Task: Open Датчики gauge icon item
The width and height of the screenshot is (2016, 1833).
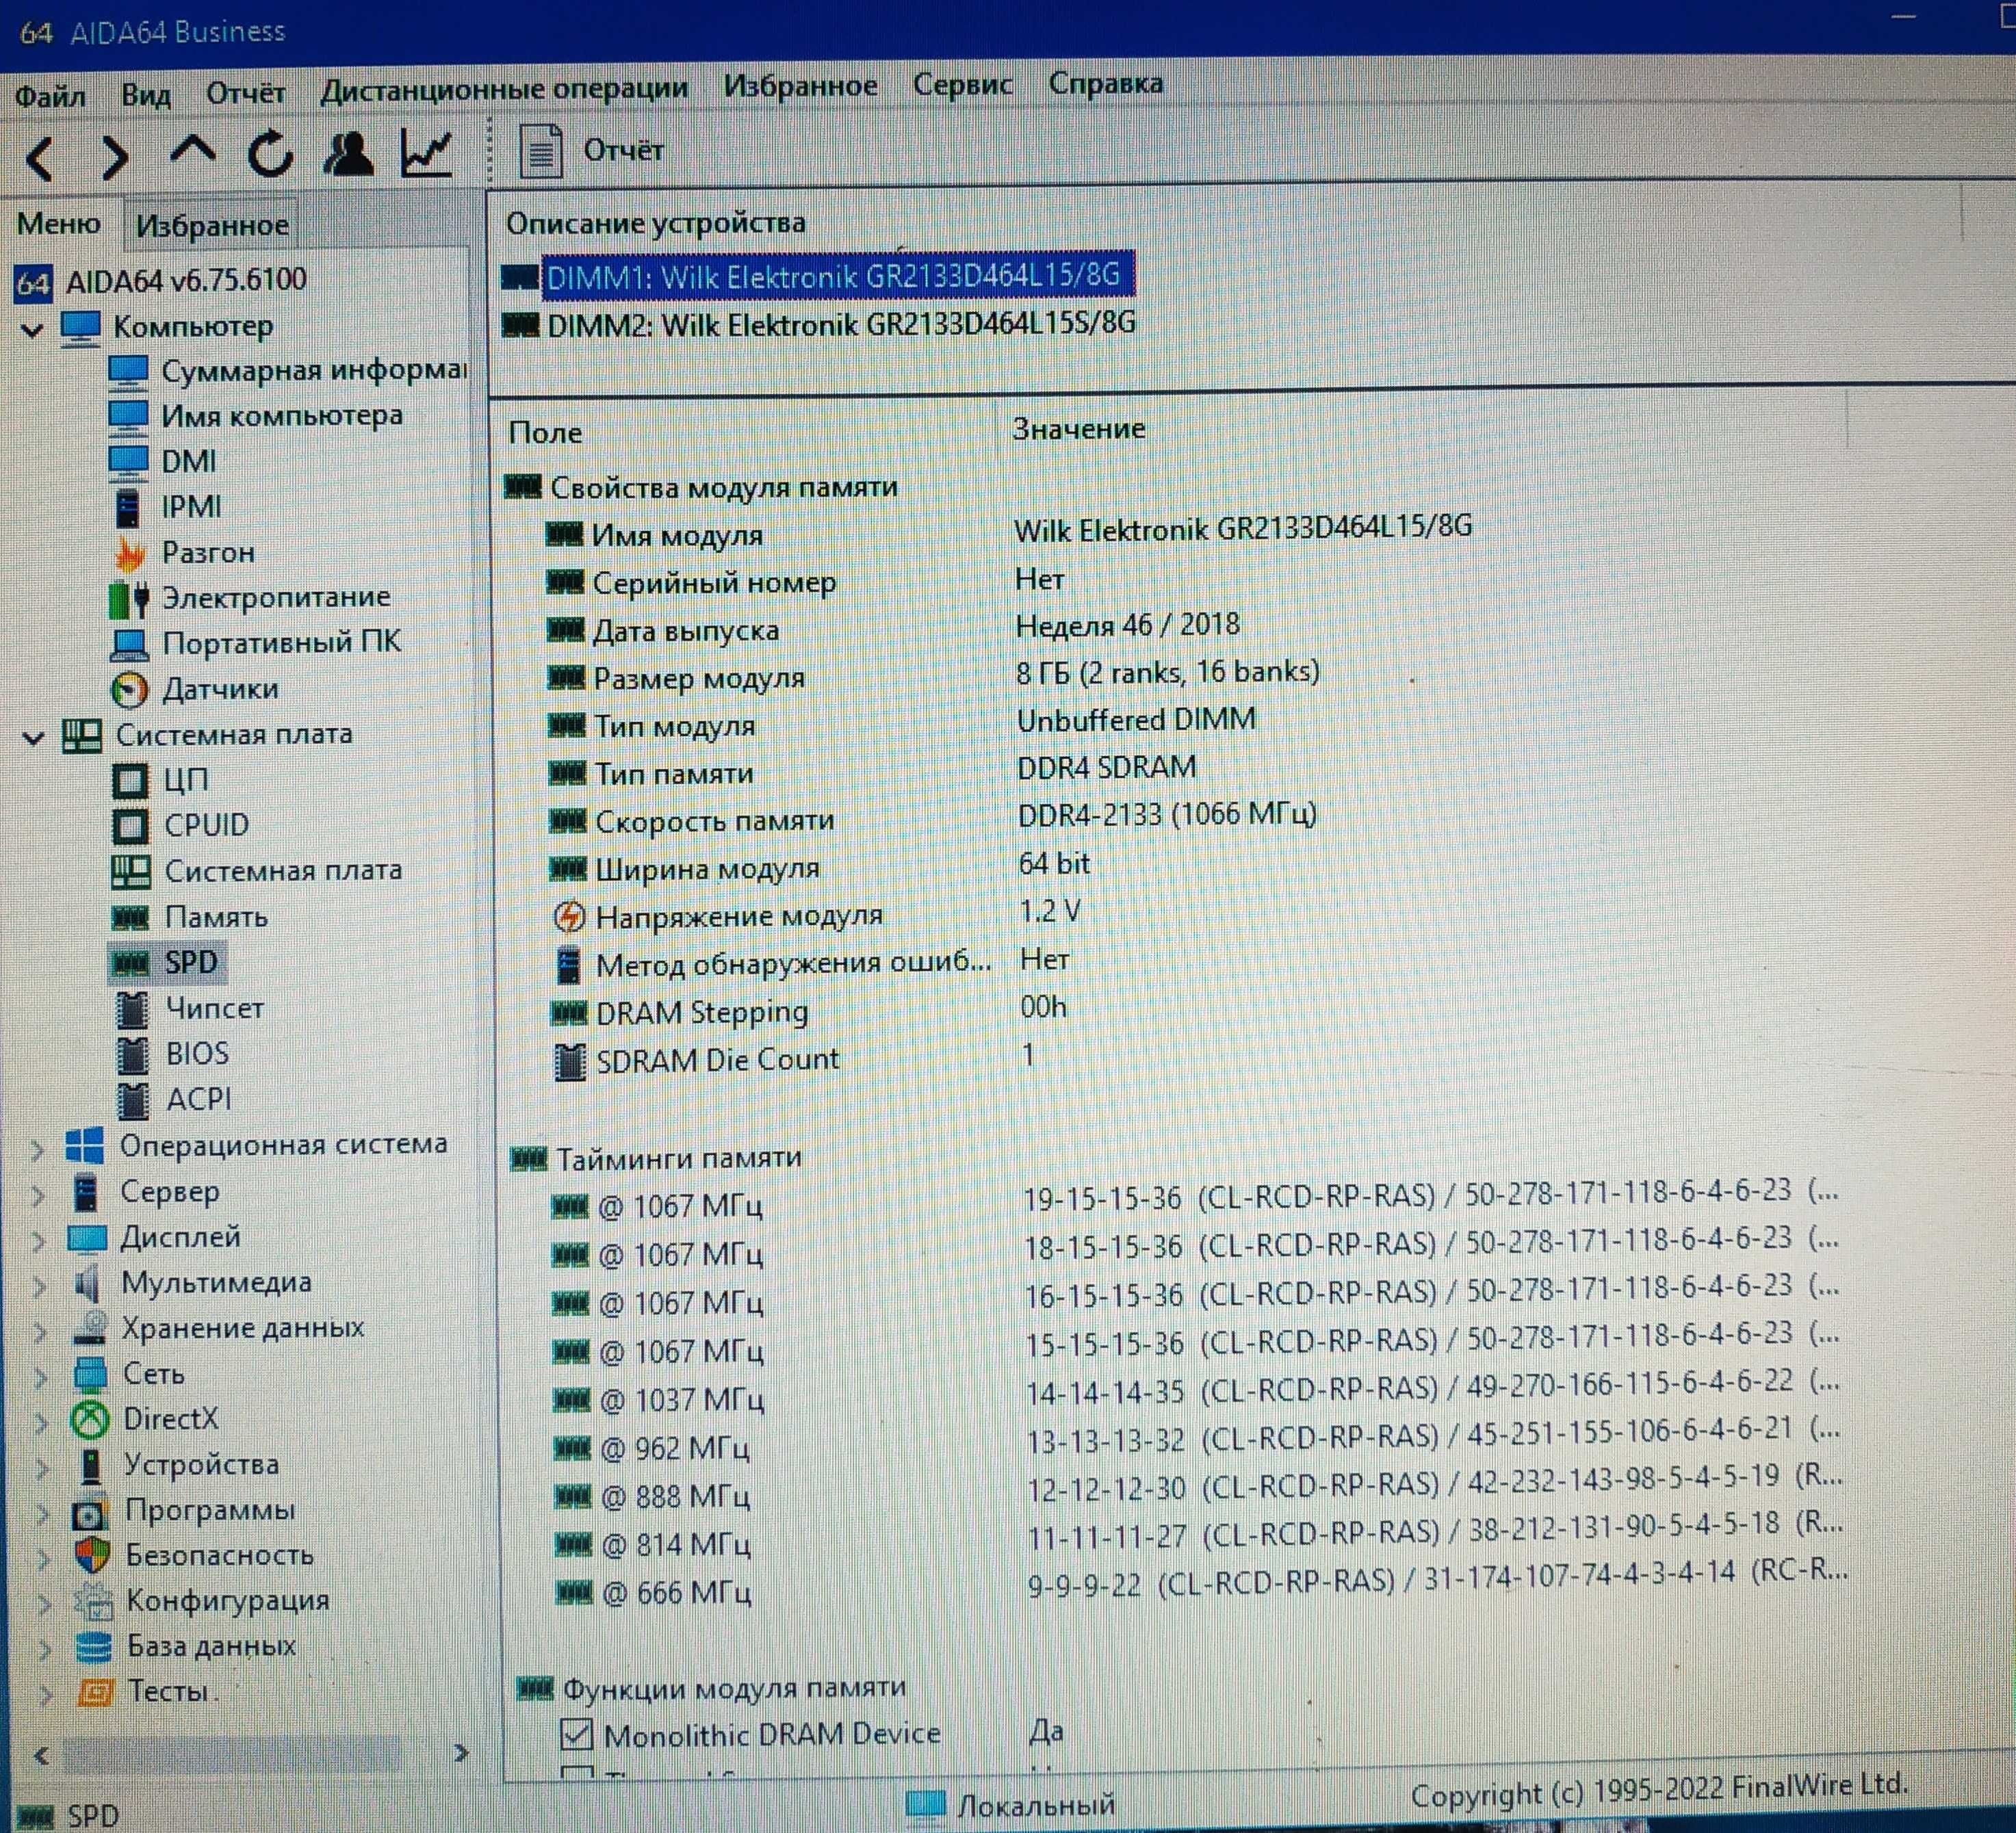Action: 130,690
